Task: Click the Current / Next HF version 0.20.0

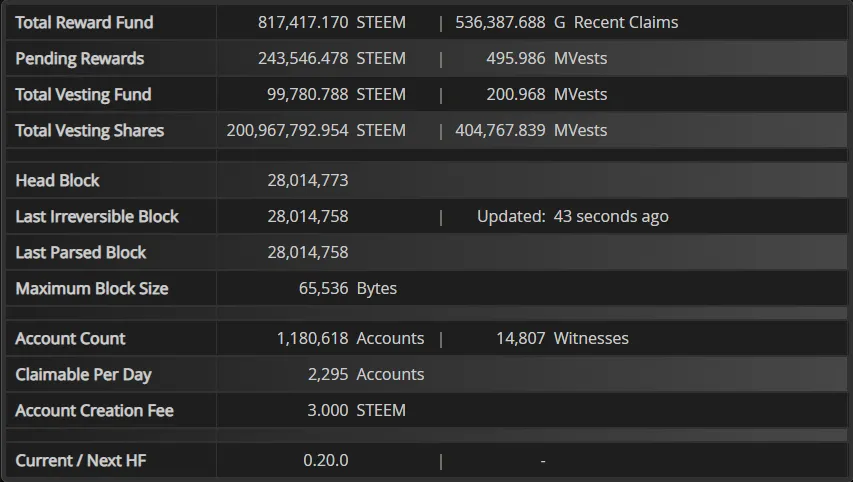Action: [326, 460]
